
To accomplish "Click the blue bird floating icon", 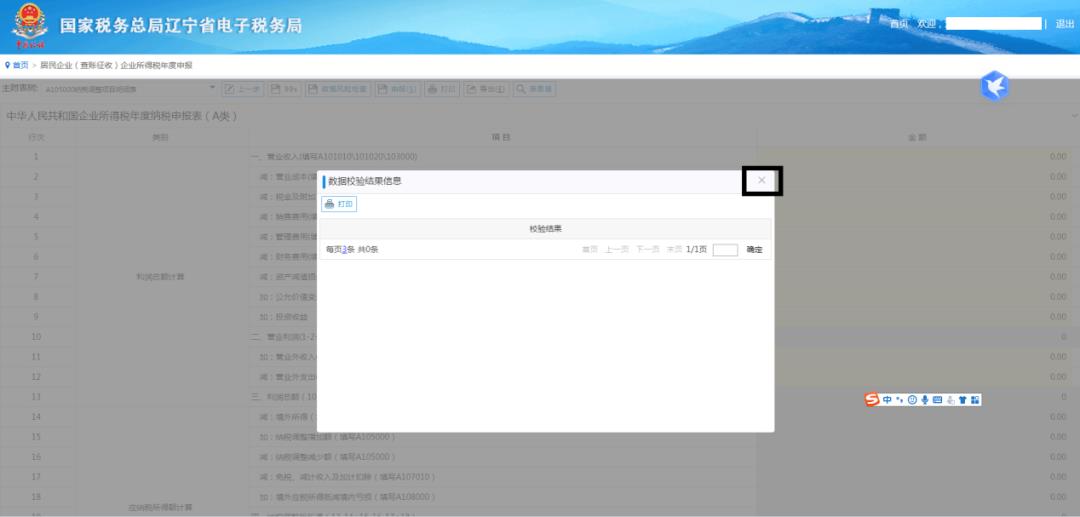I will [x=995, y=86].
